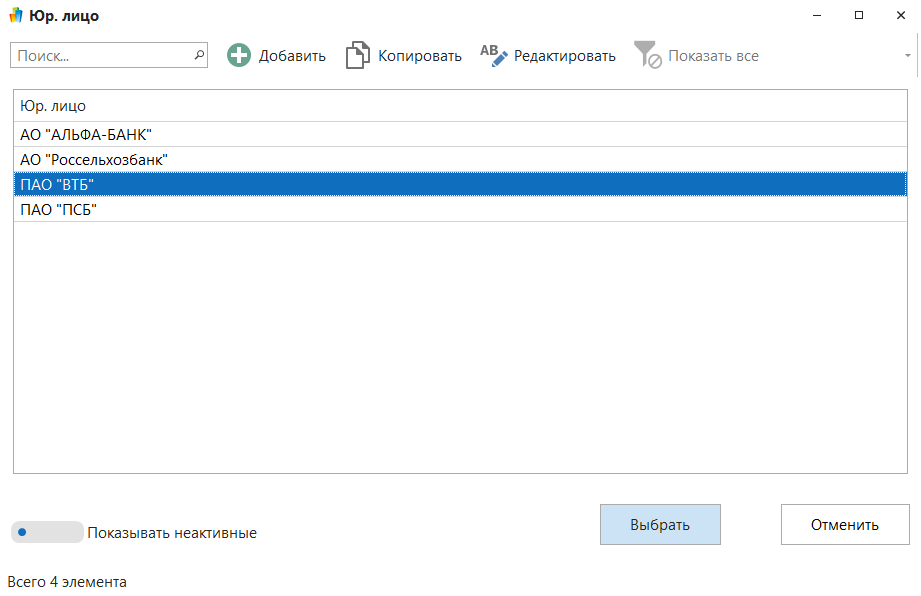Click the Edit pencil icon
The image size is (921, 596).
(x=494, y=56)
